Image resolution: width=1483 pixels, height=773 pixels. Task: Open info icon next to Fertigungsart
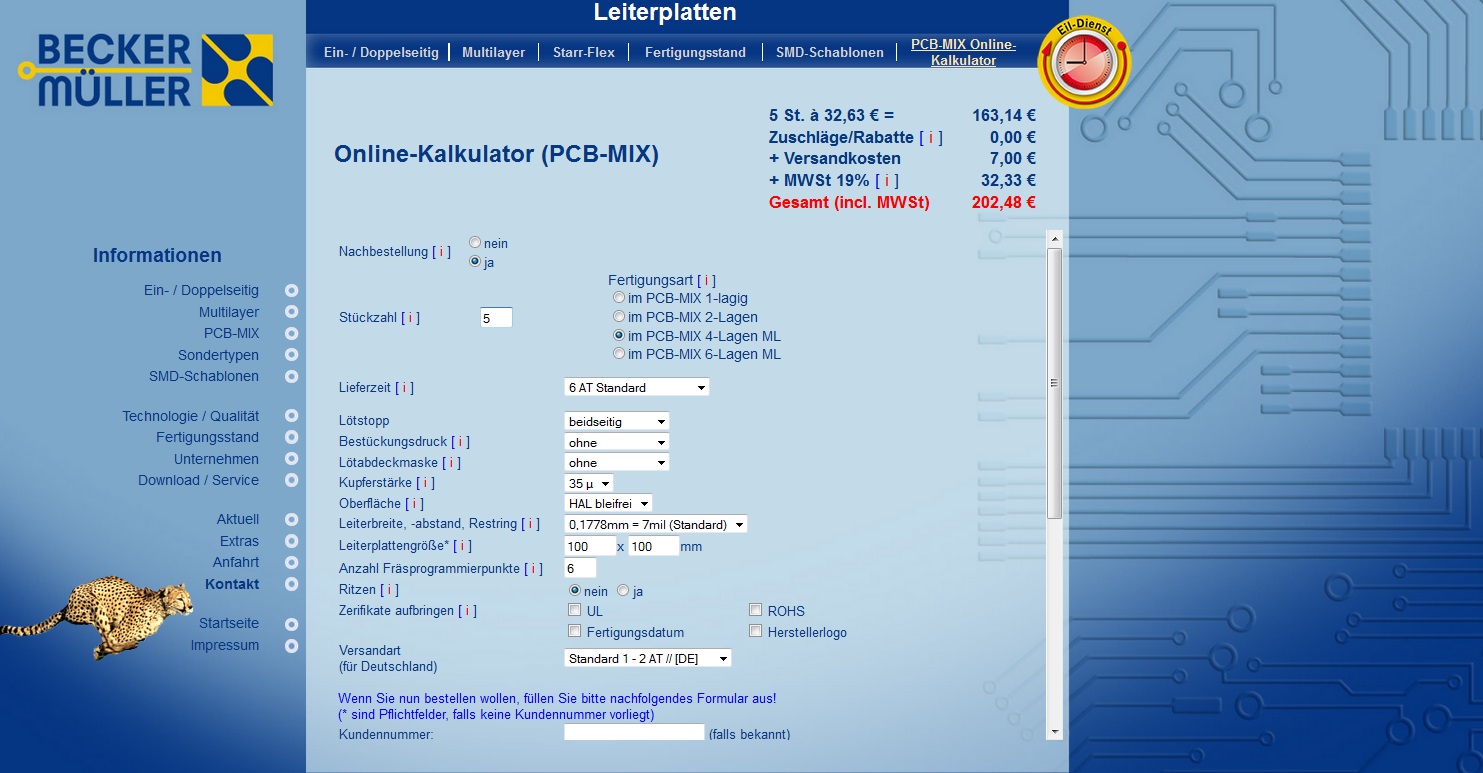tap(706, 281)
